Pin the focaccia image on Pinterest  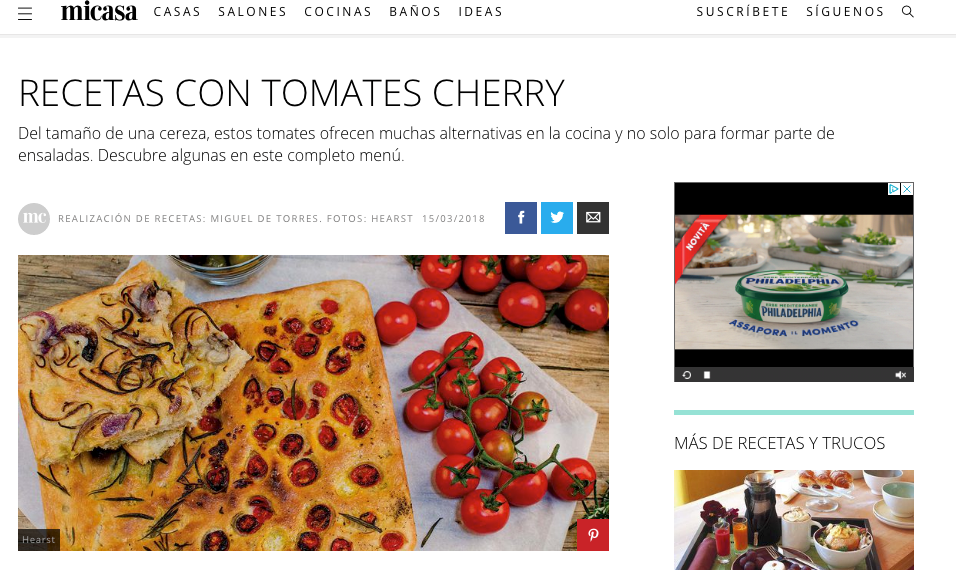[x=593, y=535]
